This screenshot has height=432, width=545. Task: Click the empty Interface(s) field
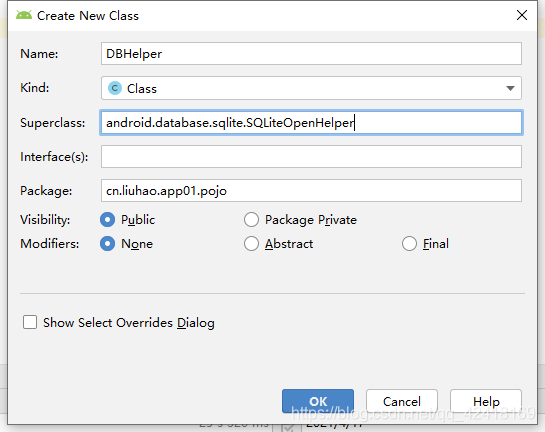point(311,156)
